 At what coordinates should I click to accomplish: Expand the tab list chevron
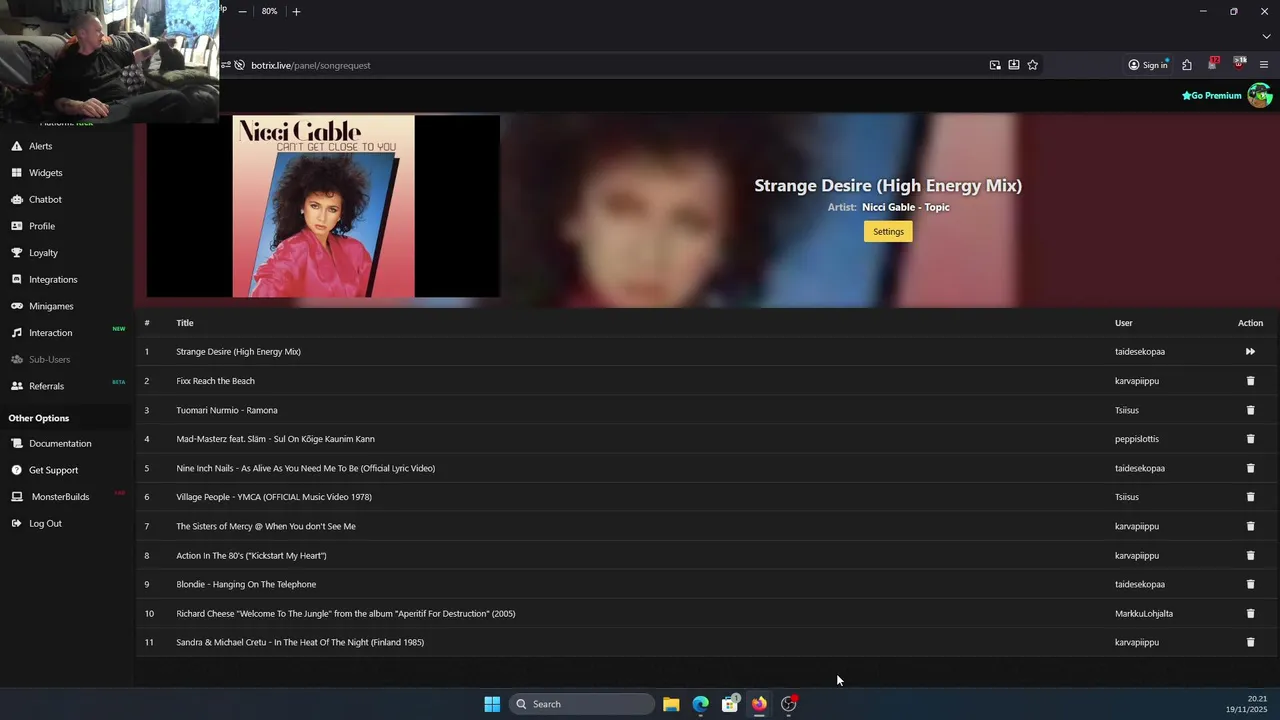[x=1266, y=37]
